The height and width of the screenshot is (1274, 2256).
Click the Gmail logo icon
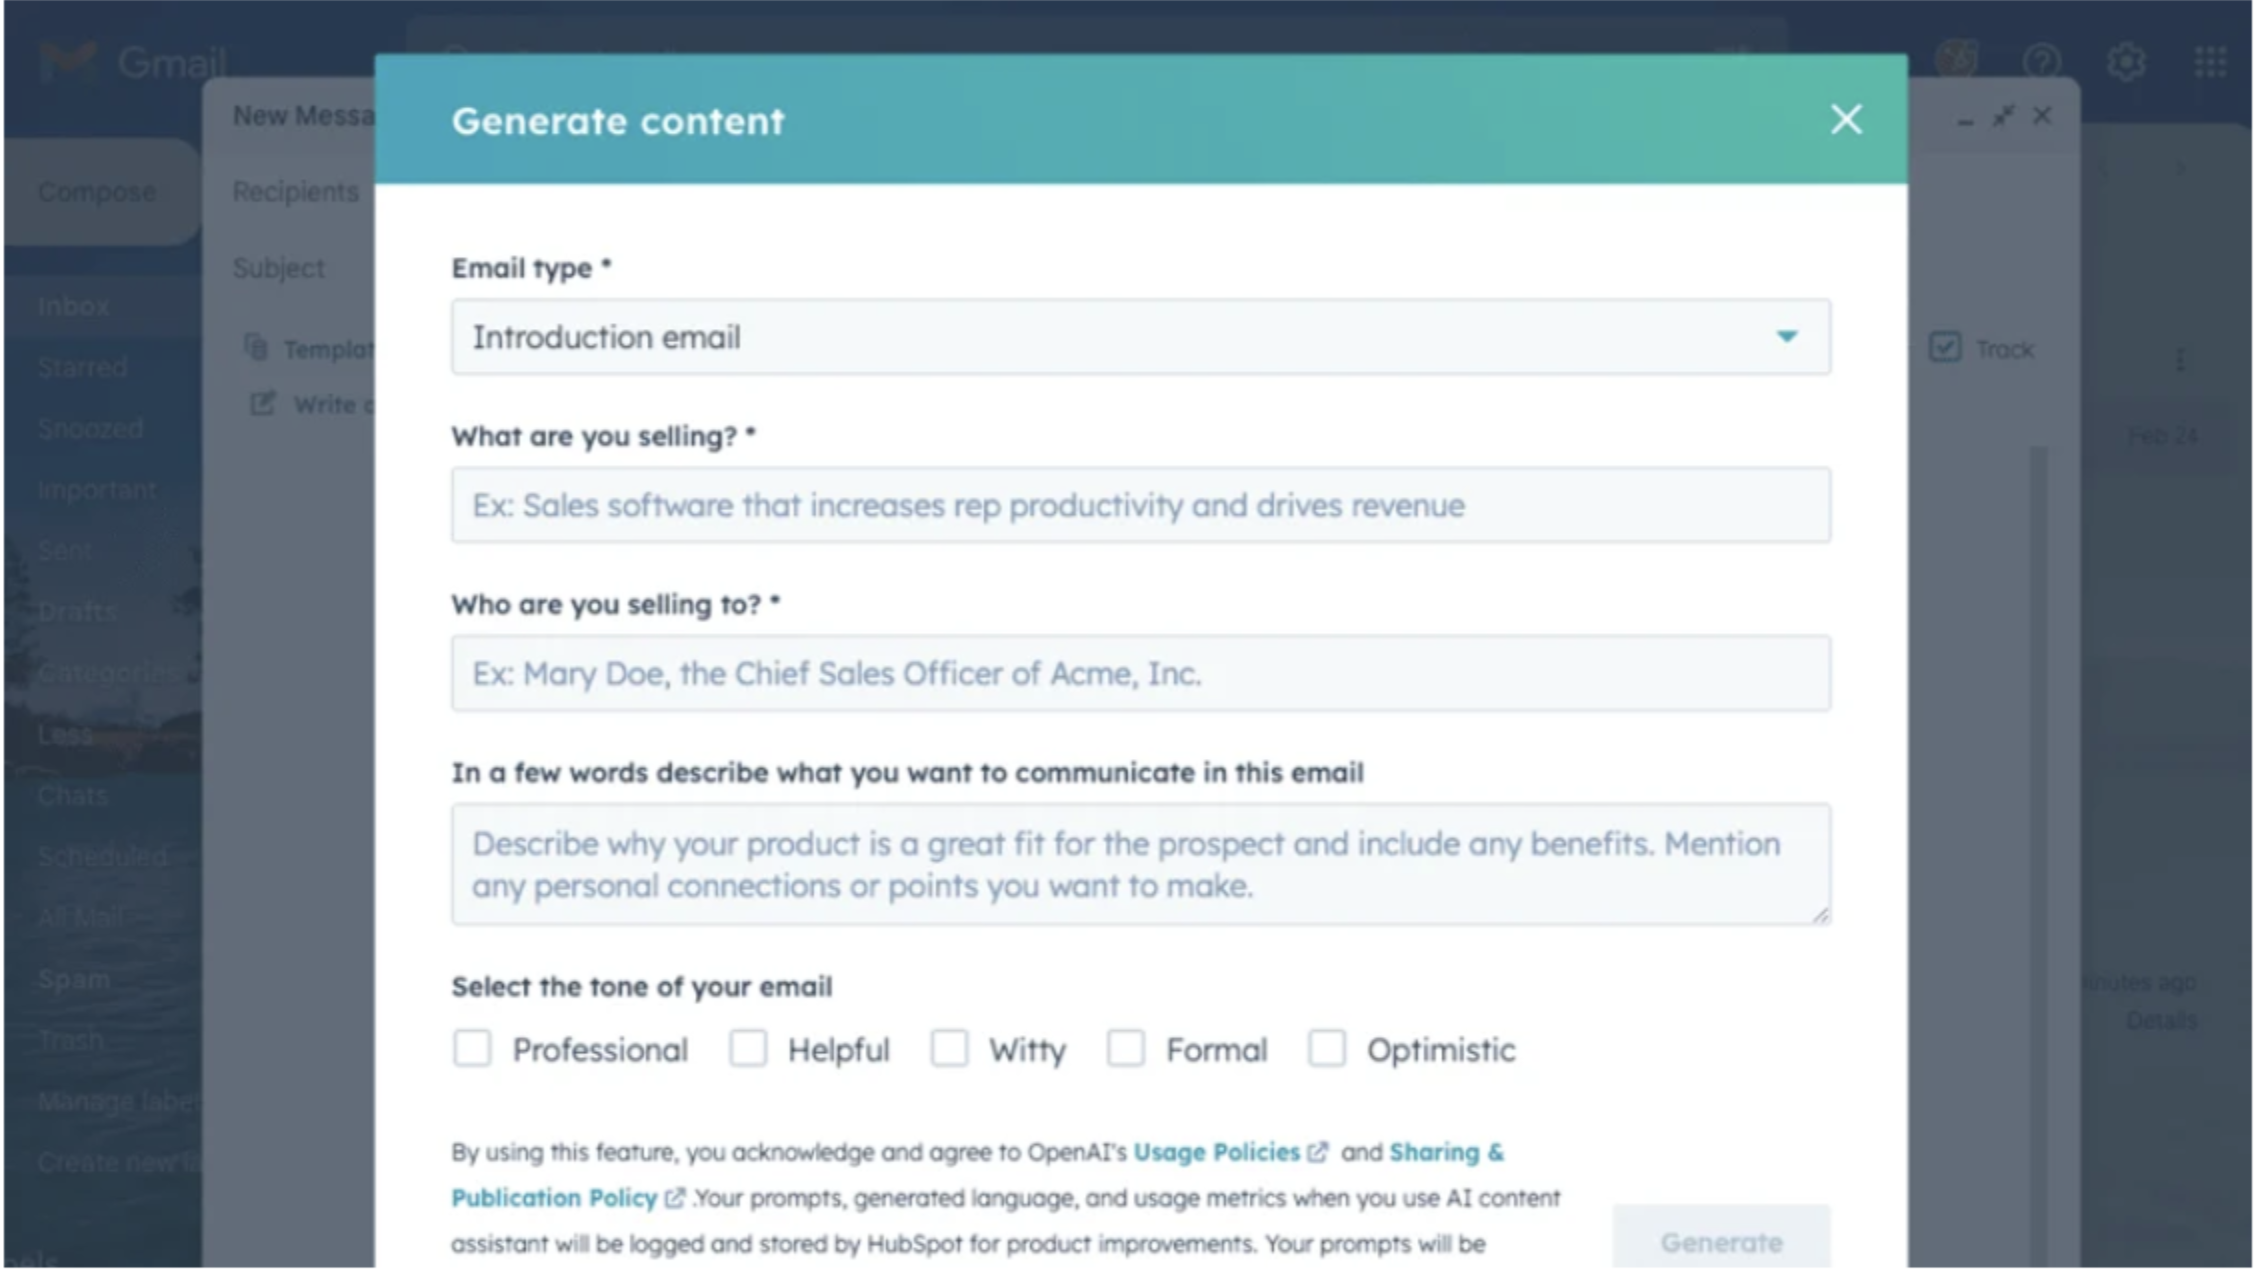pyautogui.click(x=68, y=62)
